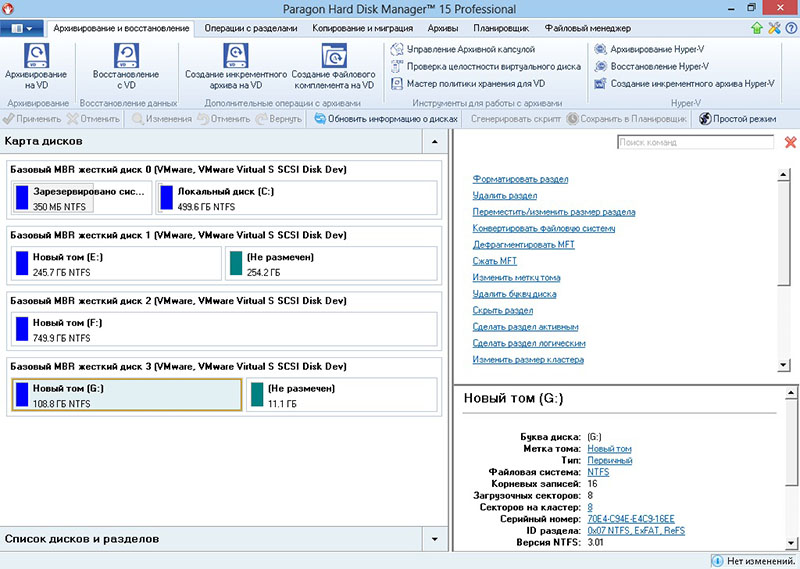Open the main application menu dropdown
Viewport: 800px width, 569px height.
point(23,29)
